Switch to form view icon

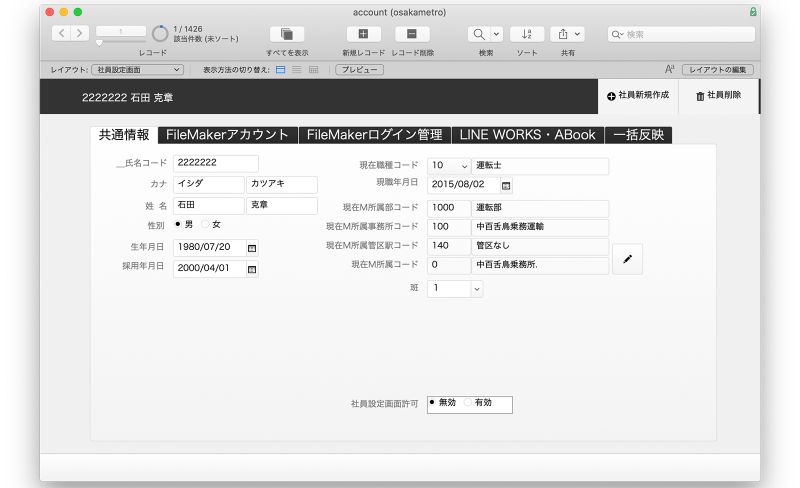pos(281,69)
